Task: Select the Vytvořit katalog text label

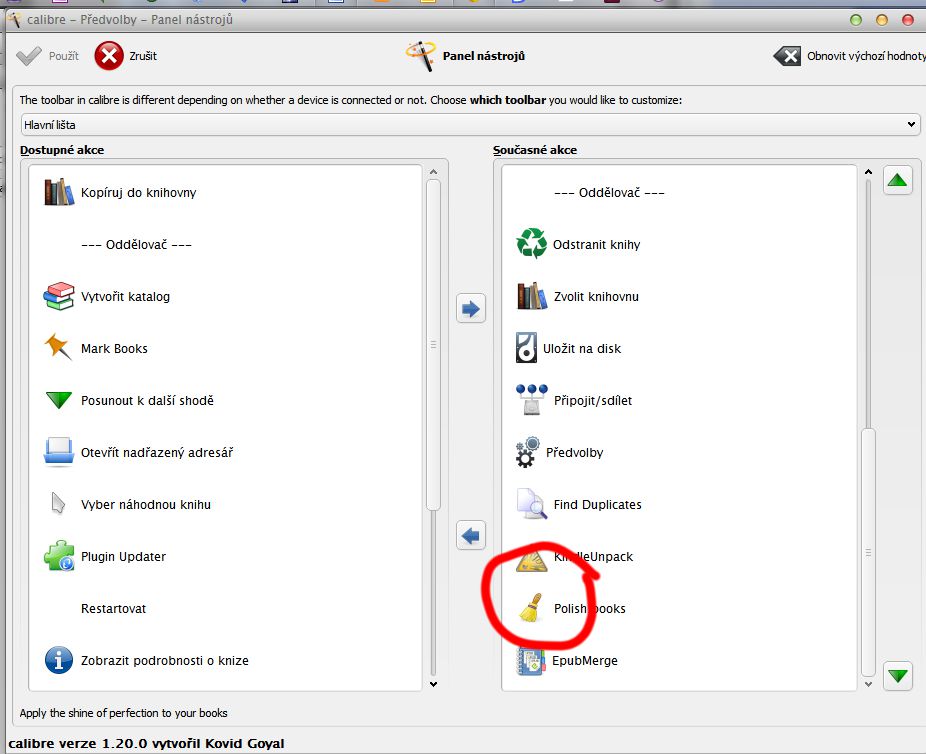Action: point(125,296)
